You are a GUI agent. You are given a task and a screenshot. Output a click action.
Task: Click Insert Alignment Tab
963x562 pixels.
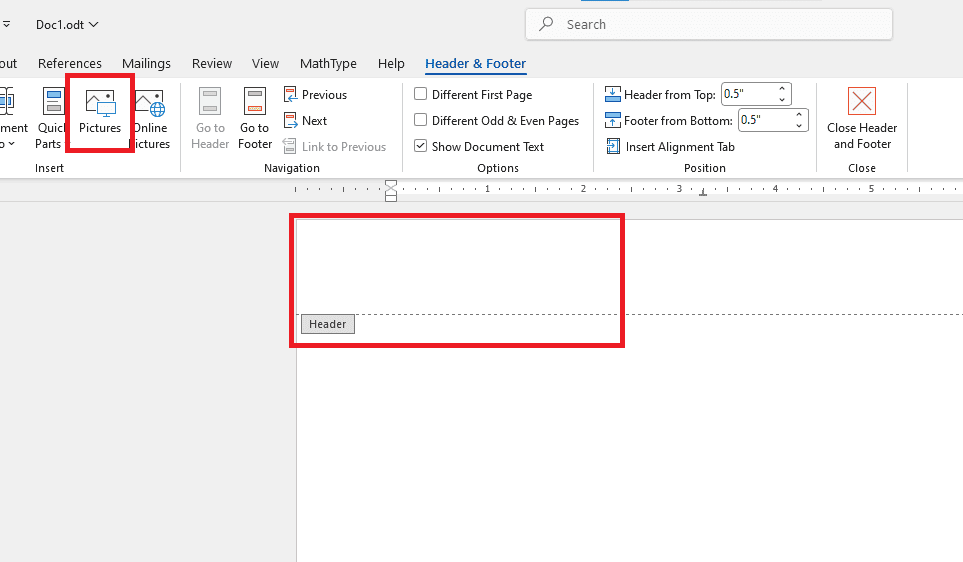click(670, 147)
